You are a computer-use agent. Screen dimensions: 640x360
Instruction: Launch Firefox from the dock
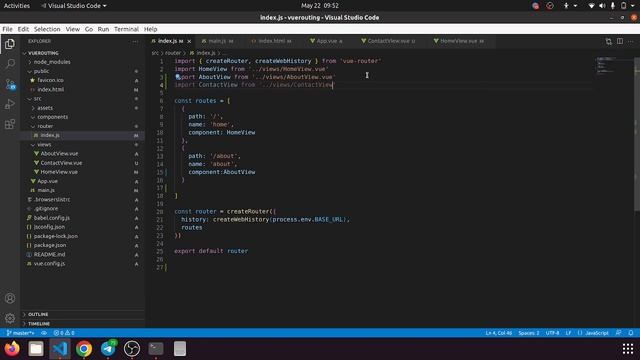pos(12,349)
